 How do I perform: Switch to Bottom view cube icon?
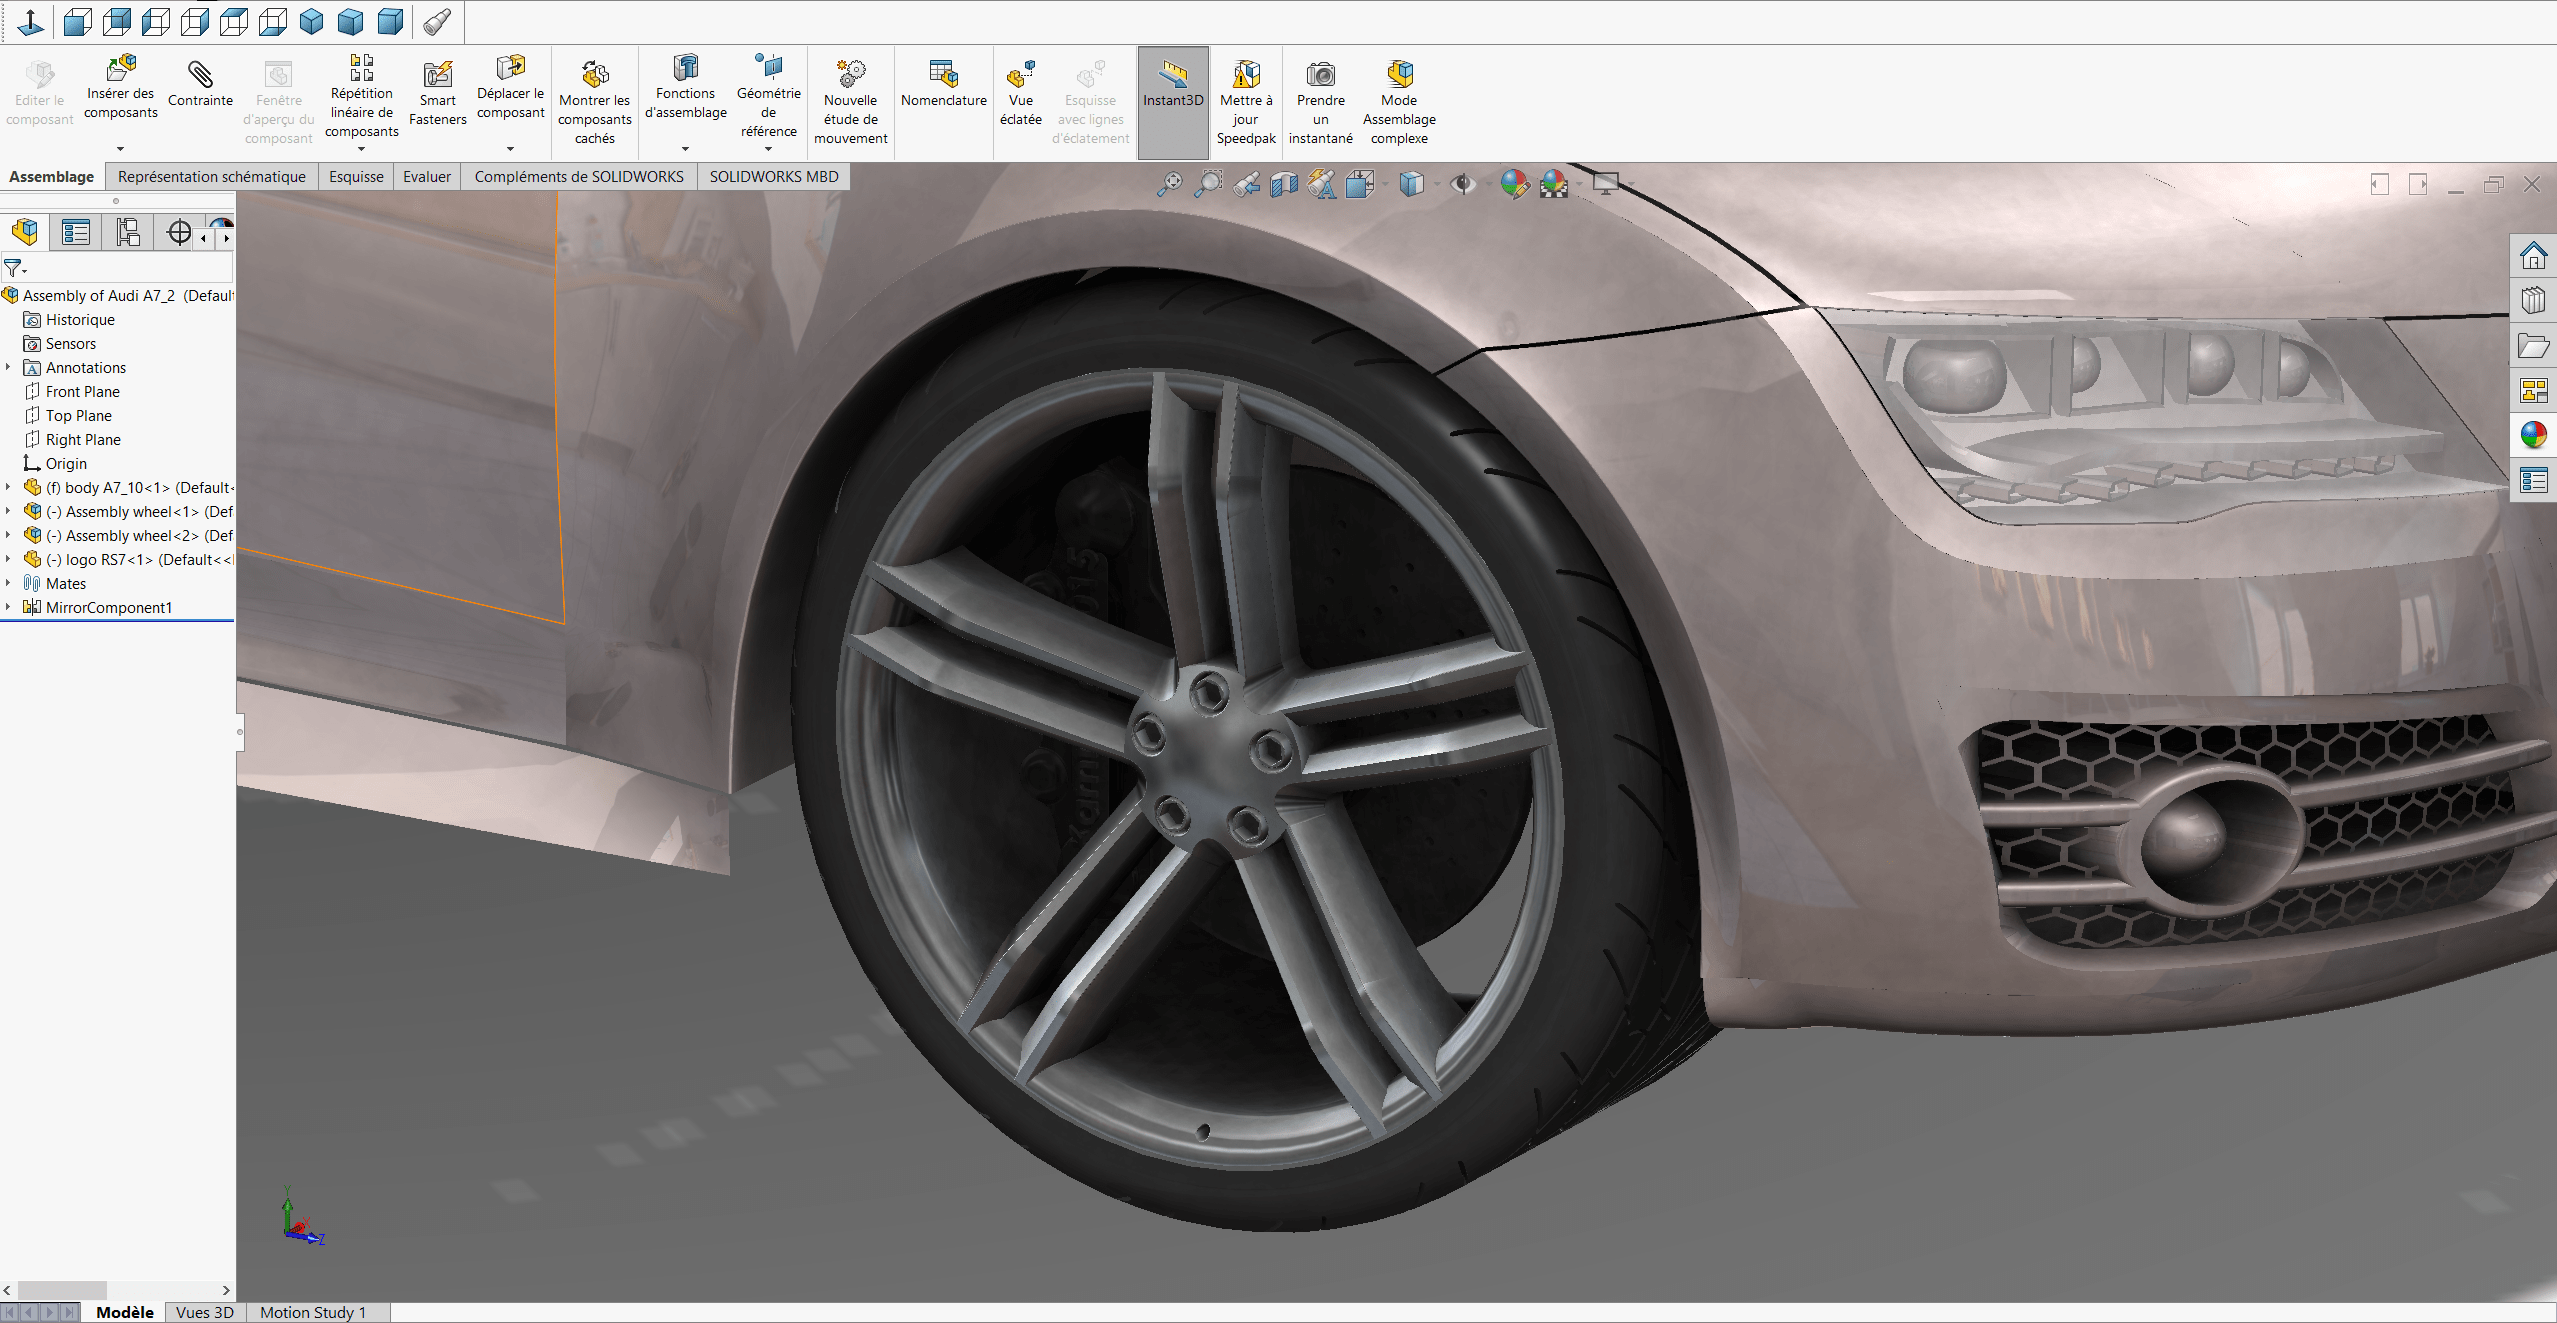click(x=273, y=21)
